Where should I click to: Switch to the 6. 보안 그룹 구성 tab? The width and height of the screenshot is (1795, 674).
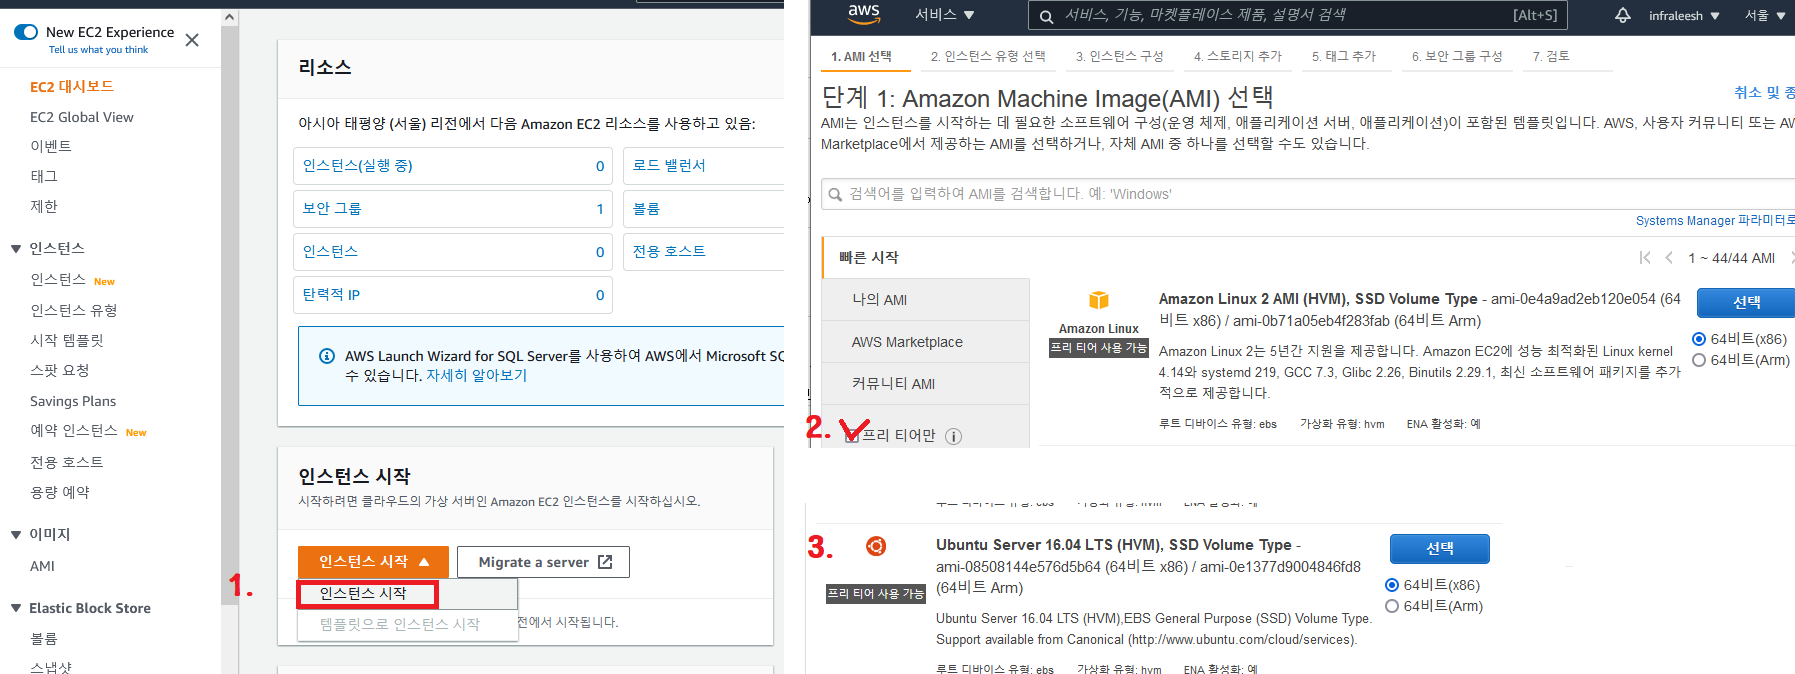coord(1457,56)
